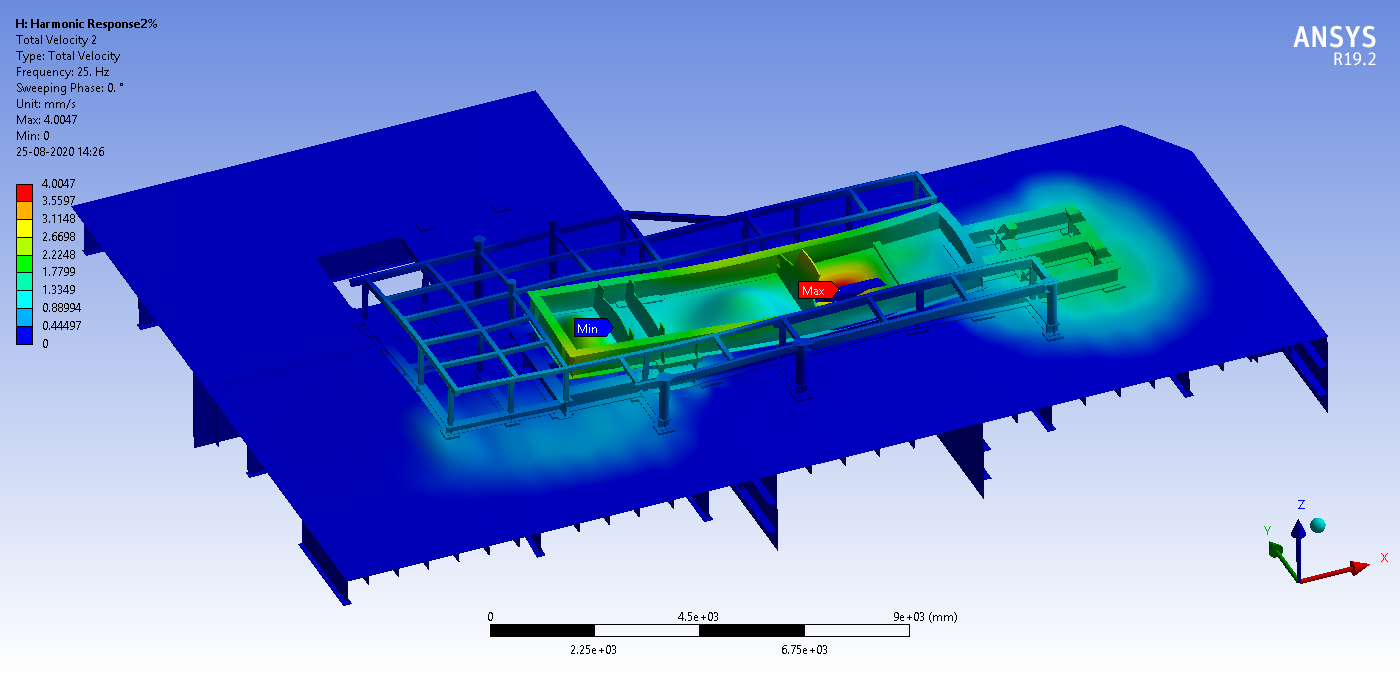Screen dimensions: 1400x675
Task: Click the red Max probe label
Action: click(x=815, y=290)
